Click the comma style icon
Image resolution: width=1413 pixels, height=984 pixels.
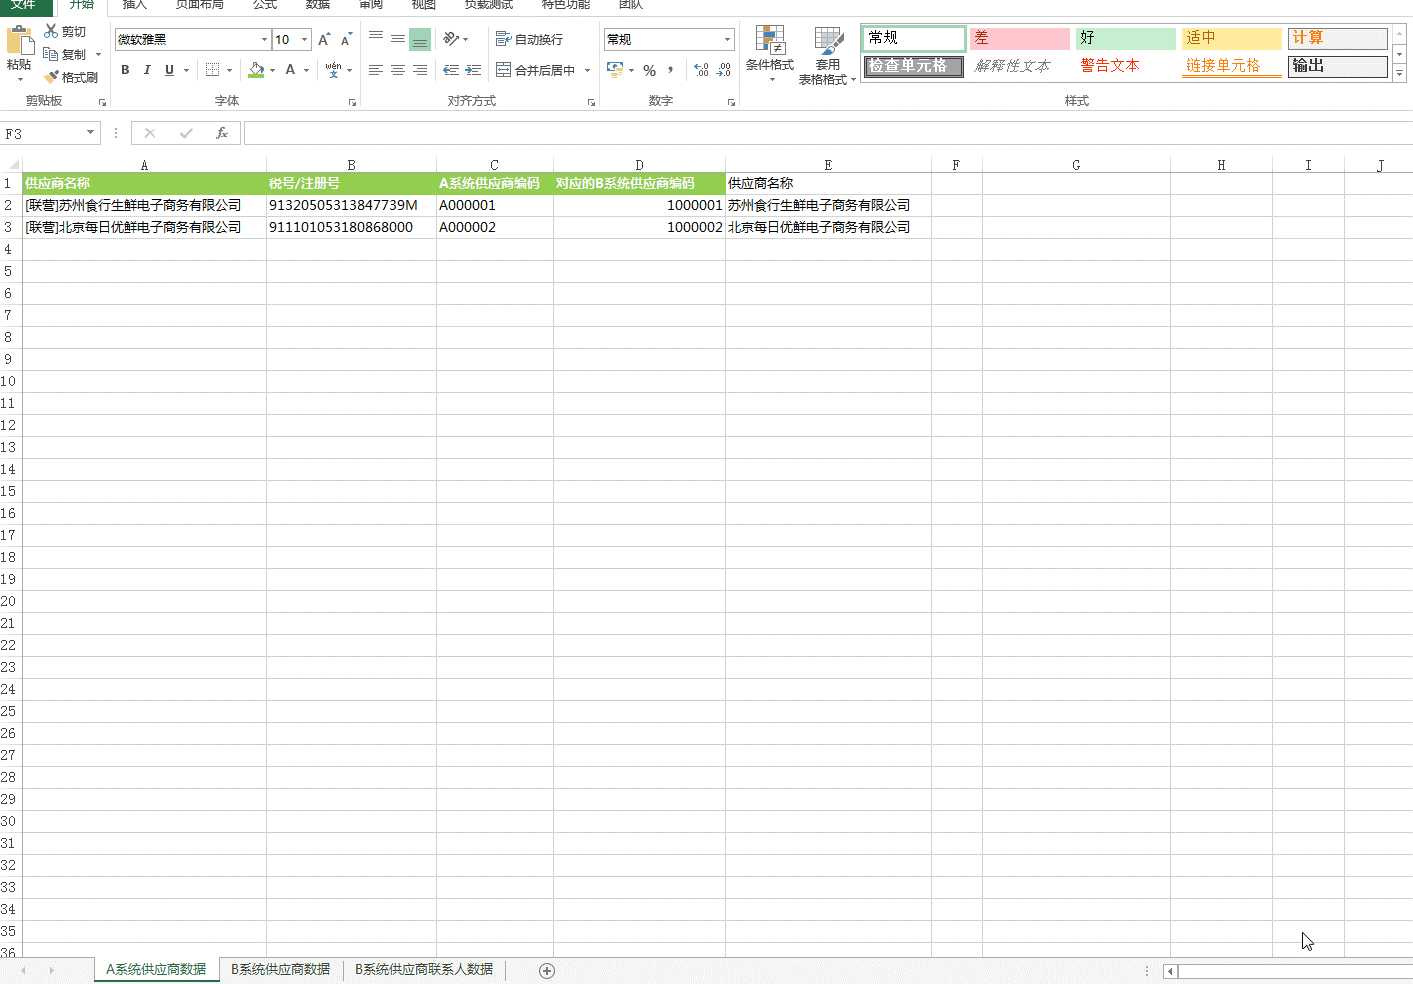click(x=670, y=70)
